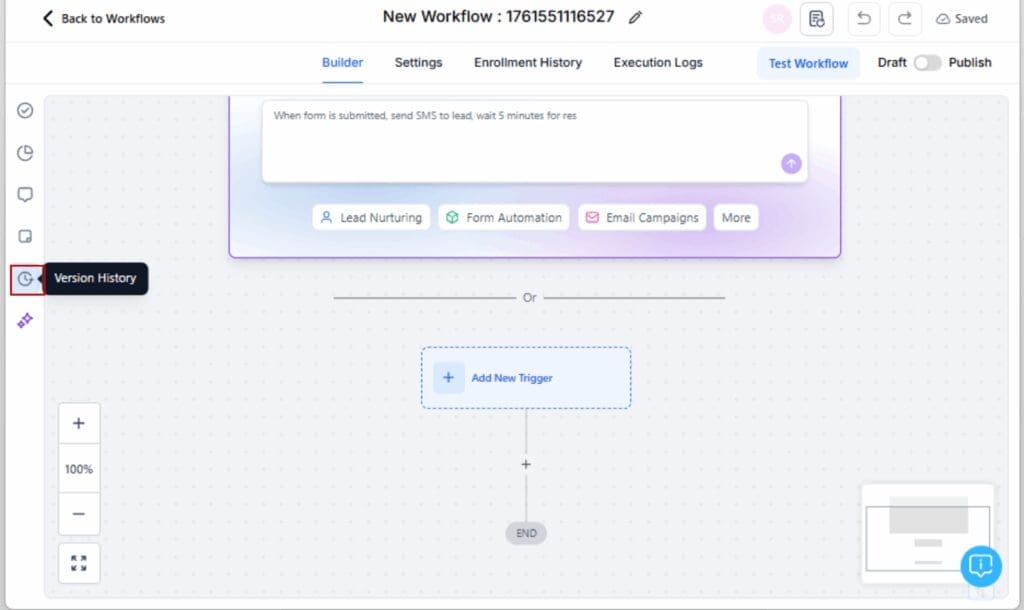The image size is (1024, 610).
Task: Click the notes panel icon in sidebar
Action: (25, 237)
